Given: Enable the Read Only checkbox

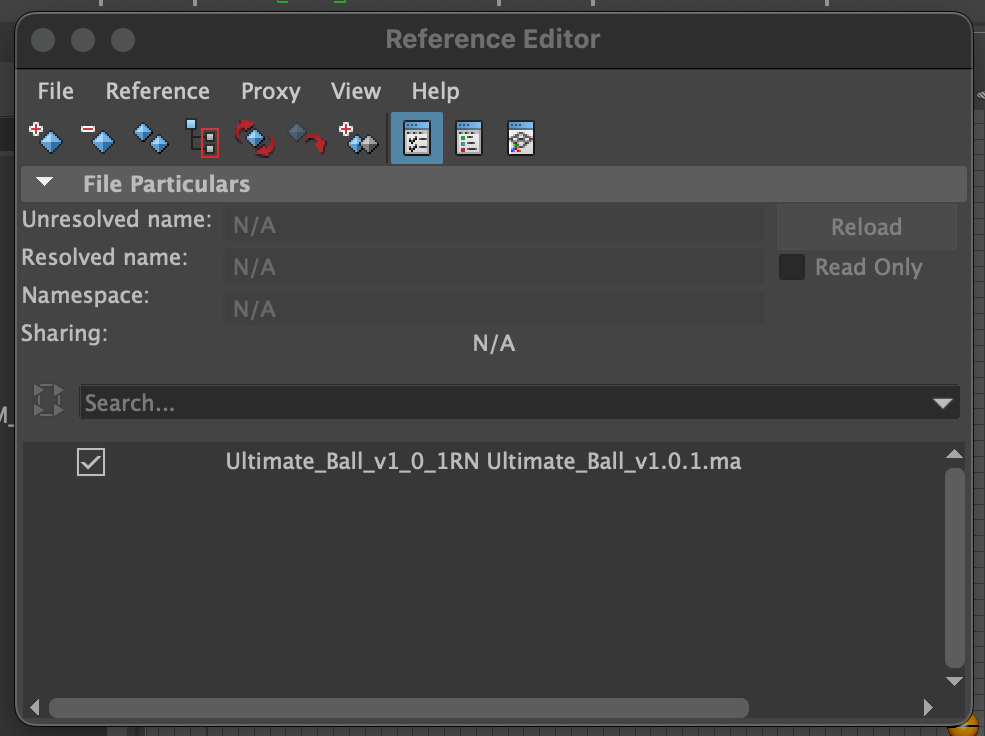Looking at the screenshot, I should 792,267.
